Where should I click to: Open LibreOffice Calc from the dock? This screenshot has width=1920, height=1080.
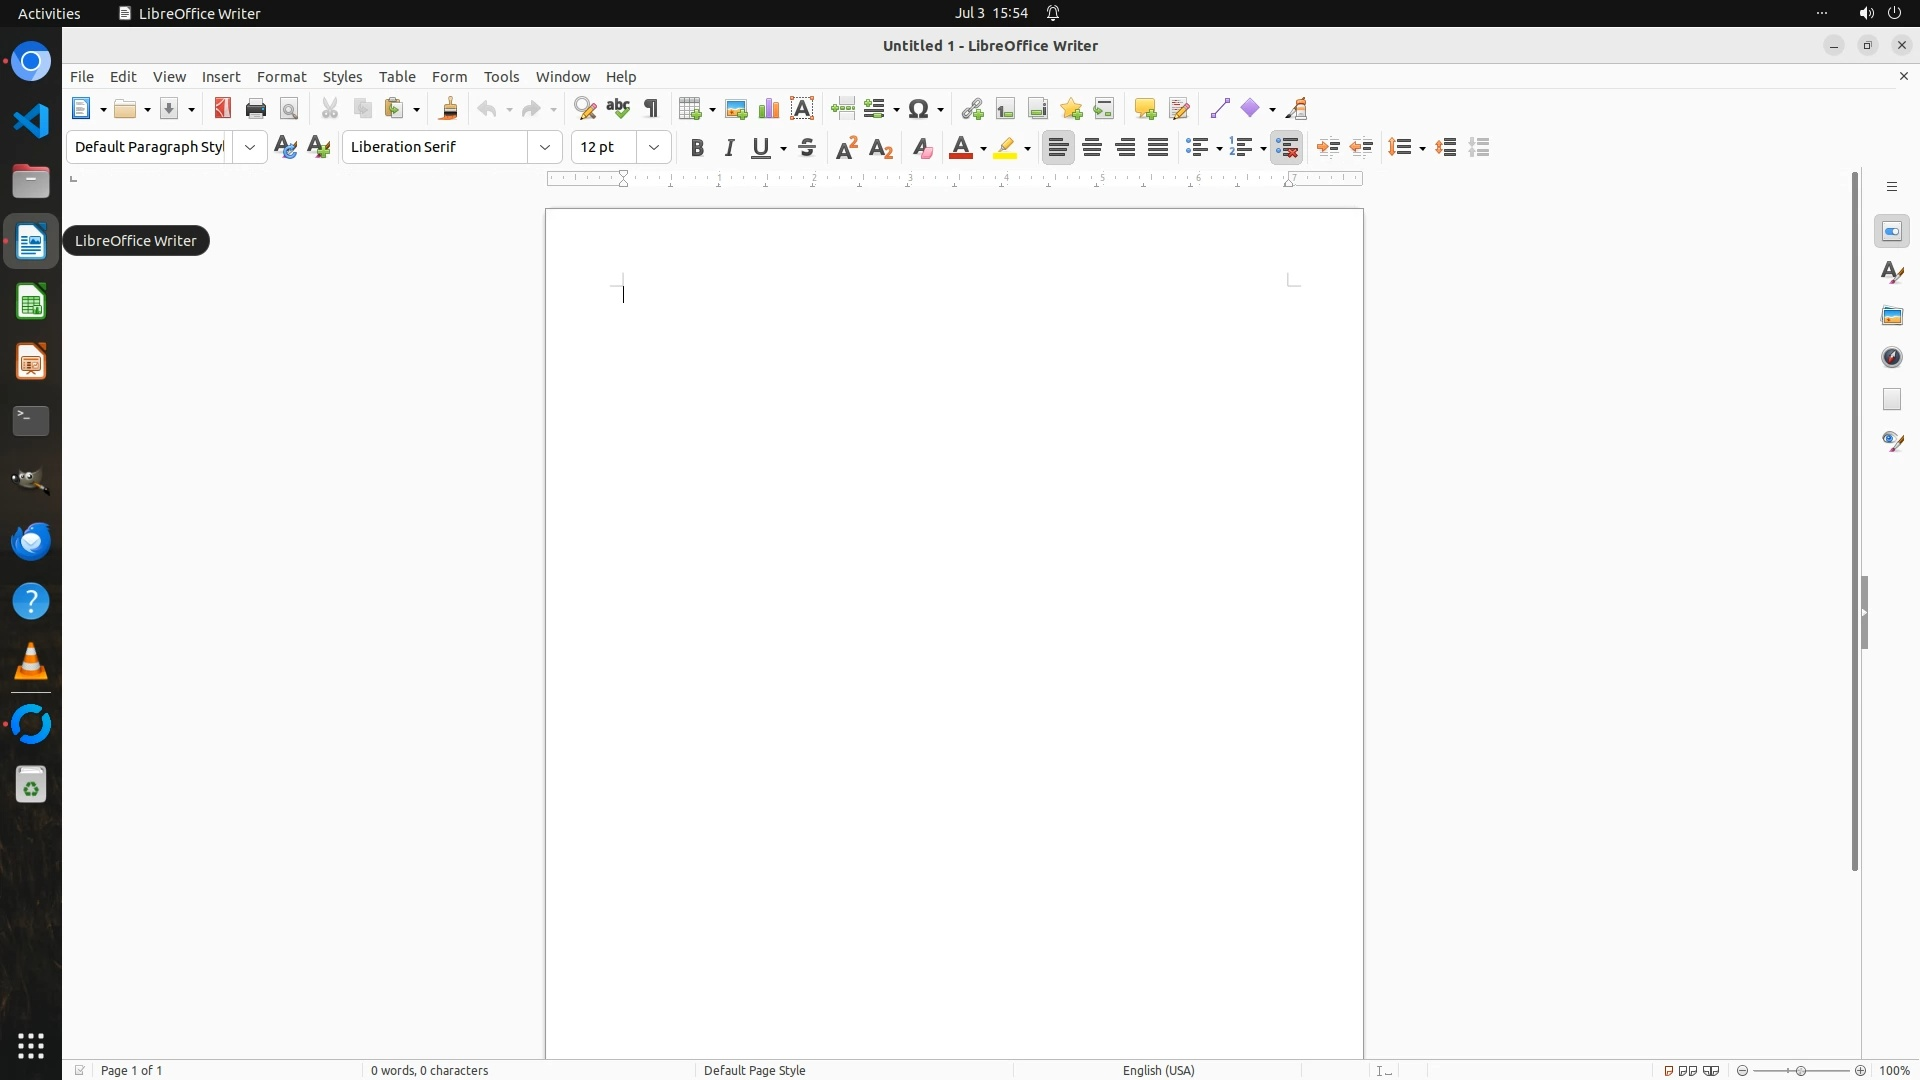pyautogui.click(x=31, y=302)
